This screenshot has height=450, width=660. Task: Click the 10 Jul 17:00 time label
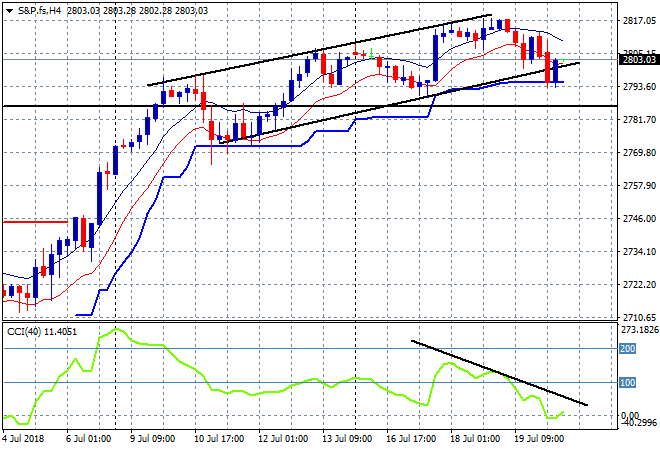(219, 439)
